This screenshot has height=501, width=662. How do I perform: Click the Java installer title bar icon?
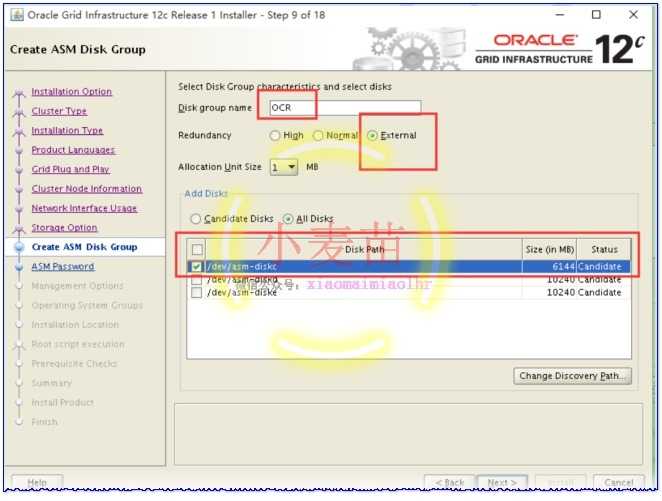16,15
